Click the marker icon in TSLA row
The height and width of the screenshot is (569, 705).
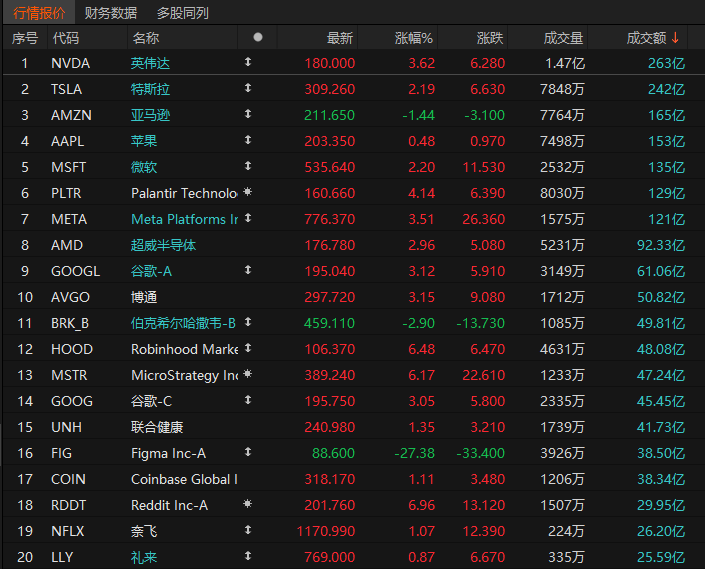tap(248, 88)
